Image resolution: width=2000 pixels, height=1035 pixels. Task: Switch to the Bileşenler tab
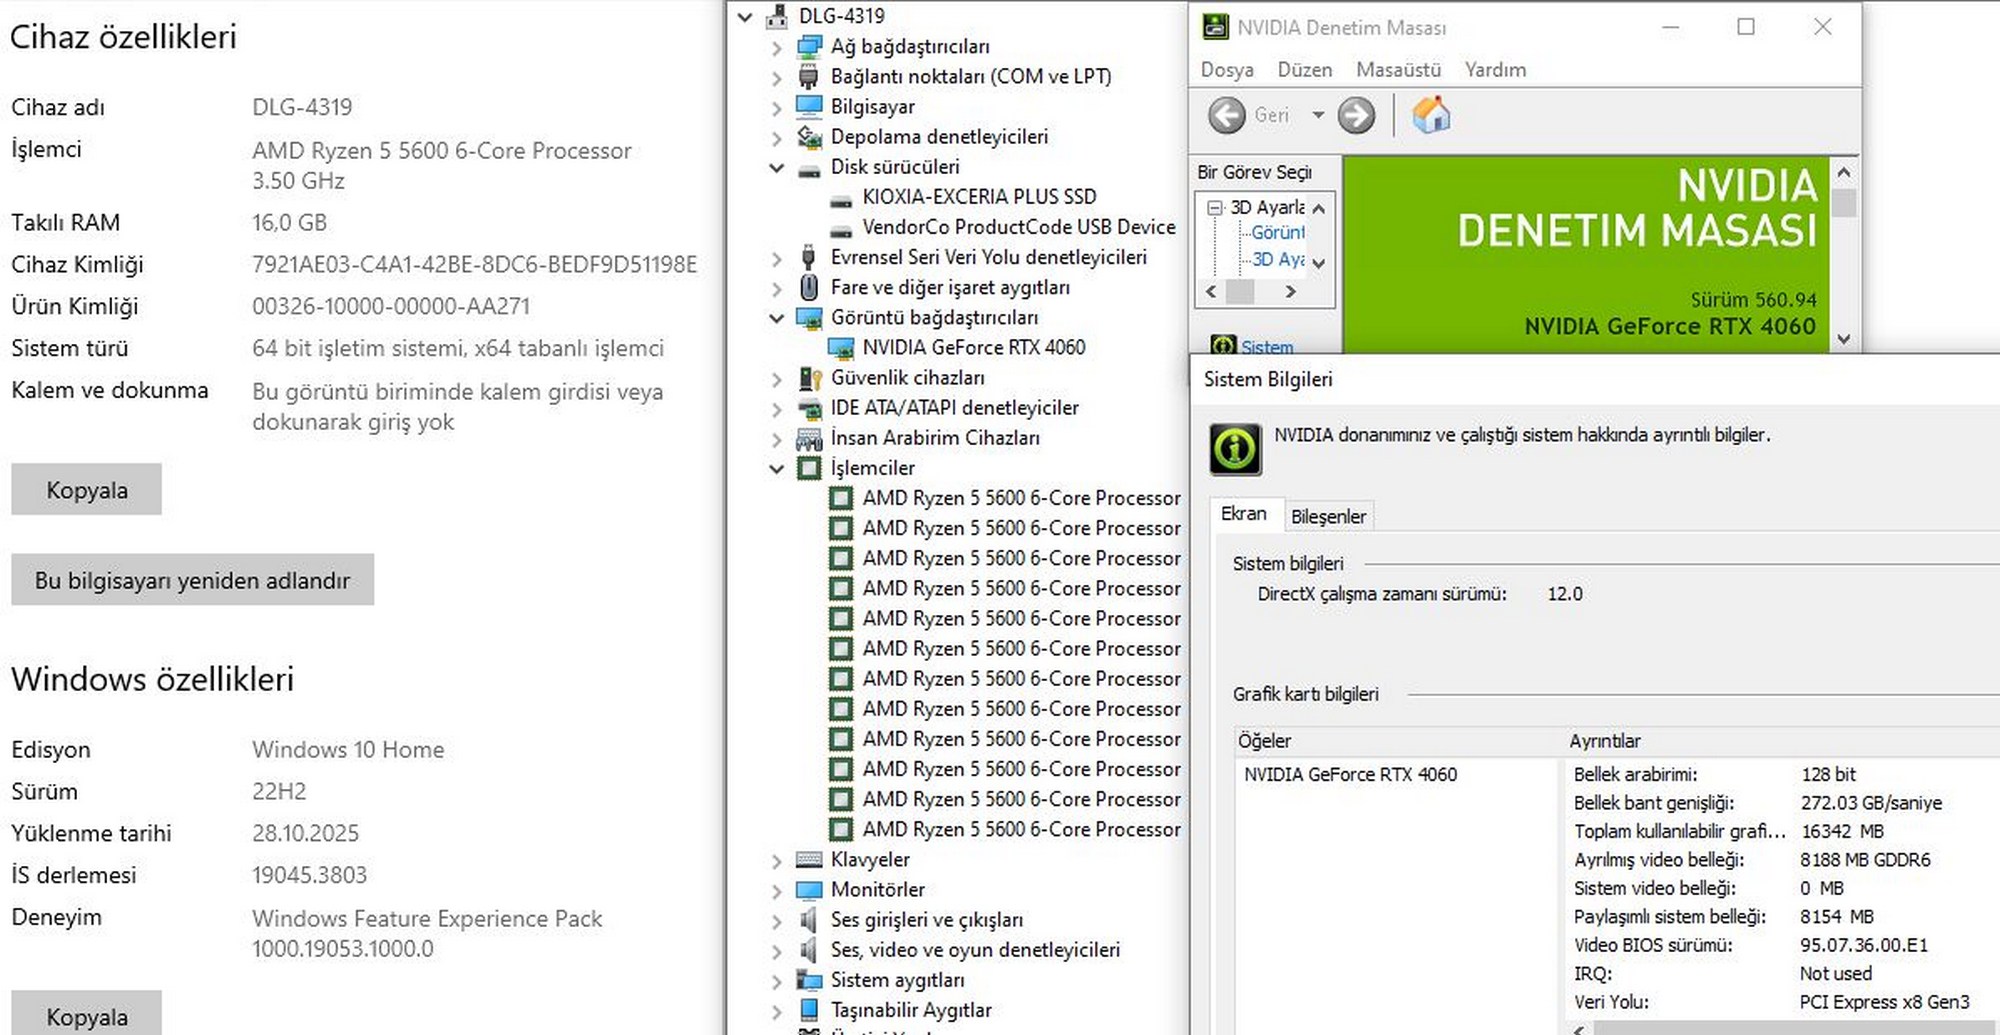click(1327, 516)
